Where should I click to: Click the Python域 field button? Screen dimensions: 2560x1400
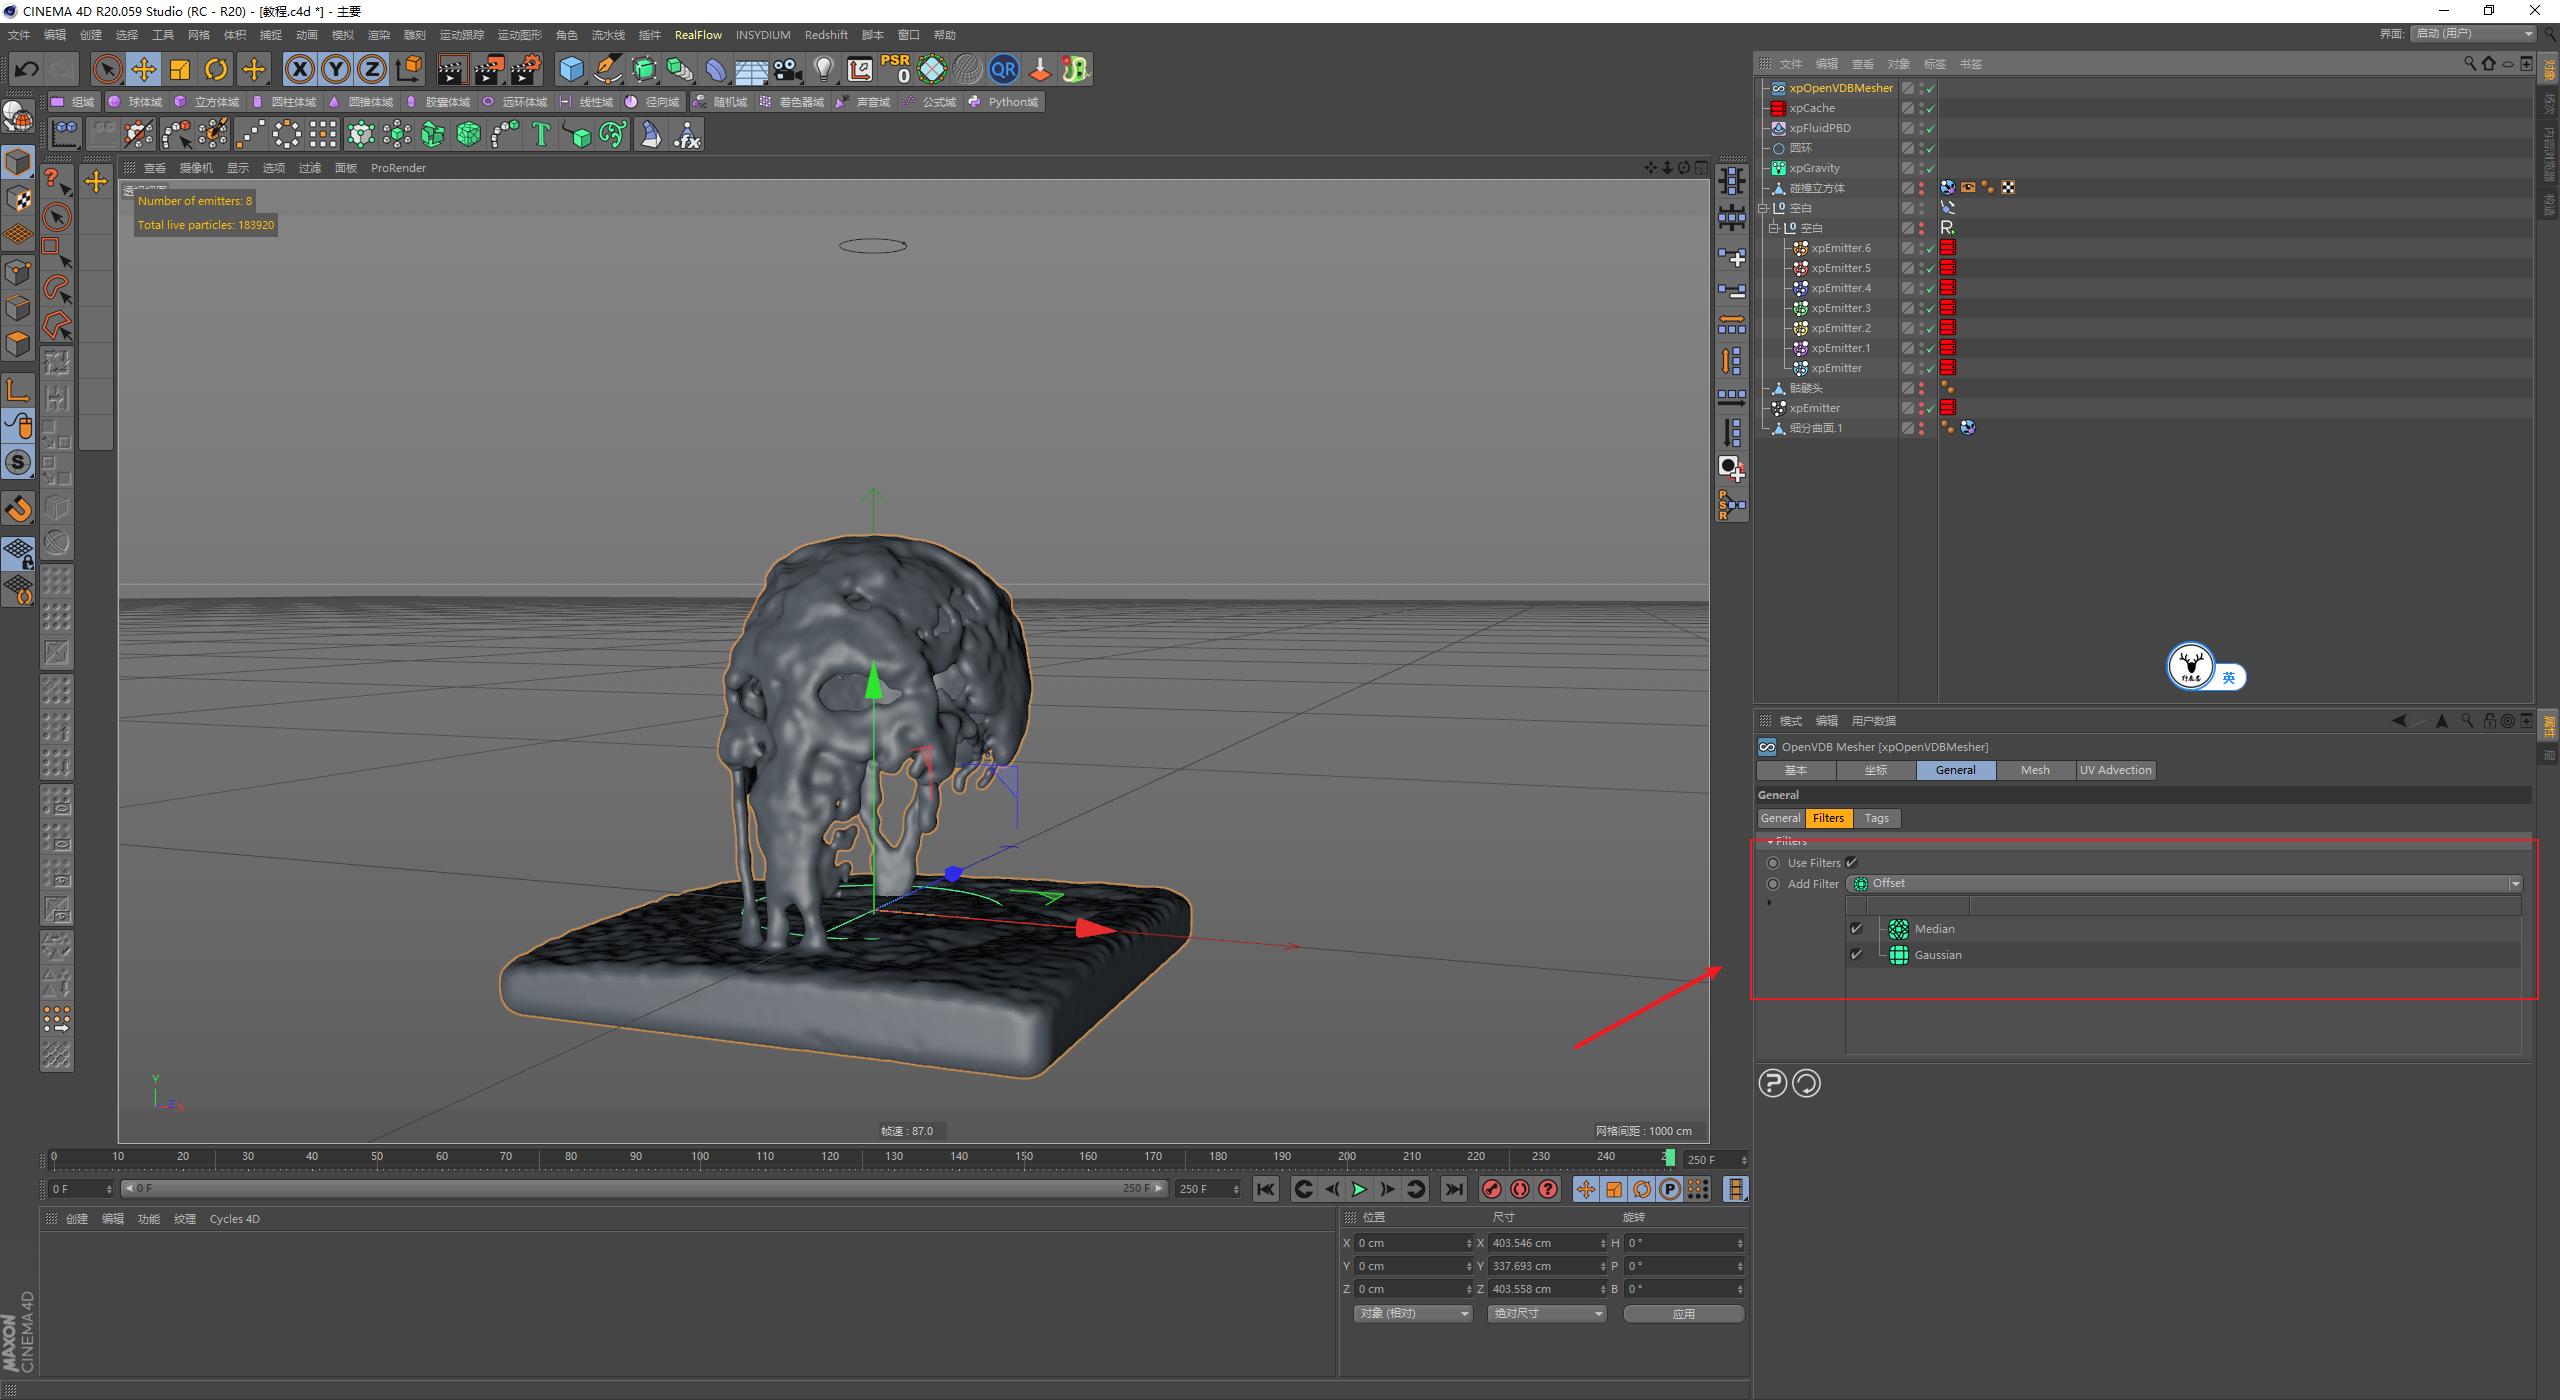pos(1003,101)
